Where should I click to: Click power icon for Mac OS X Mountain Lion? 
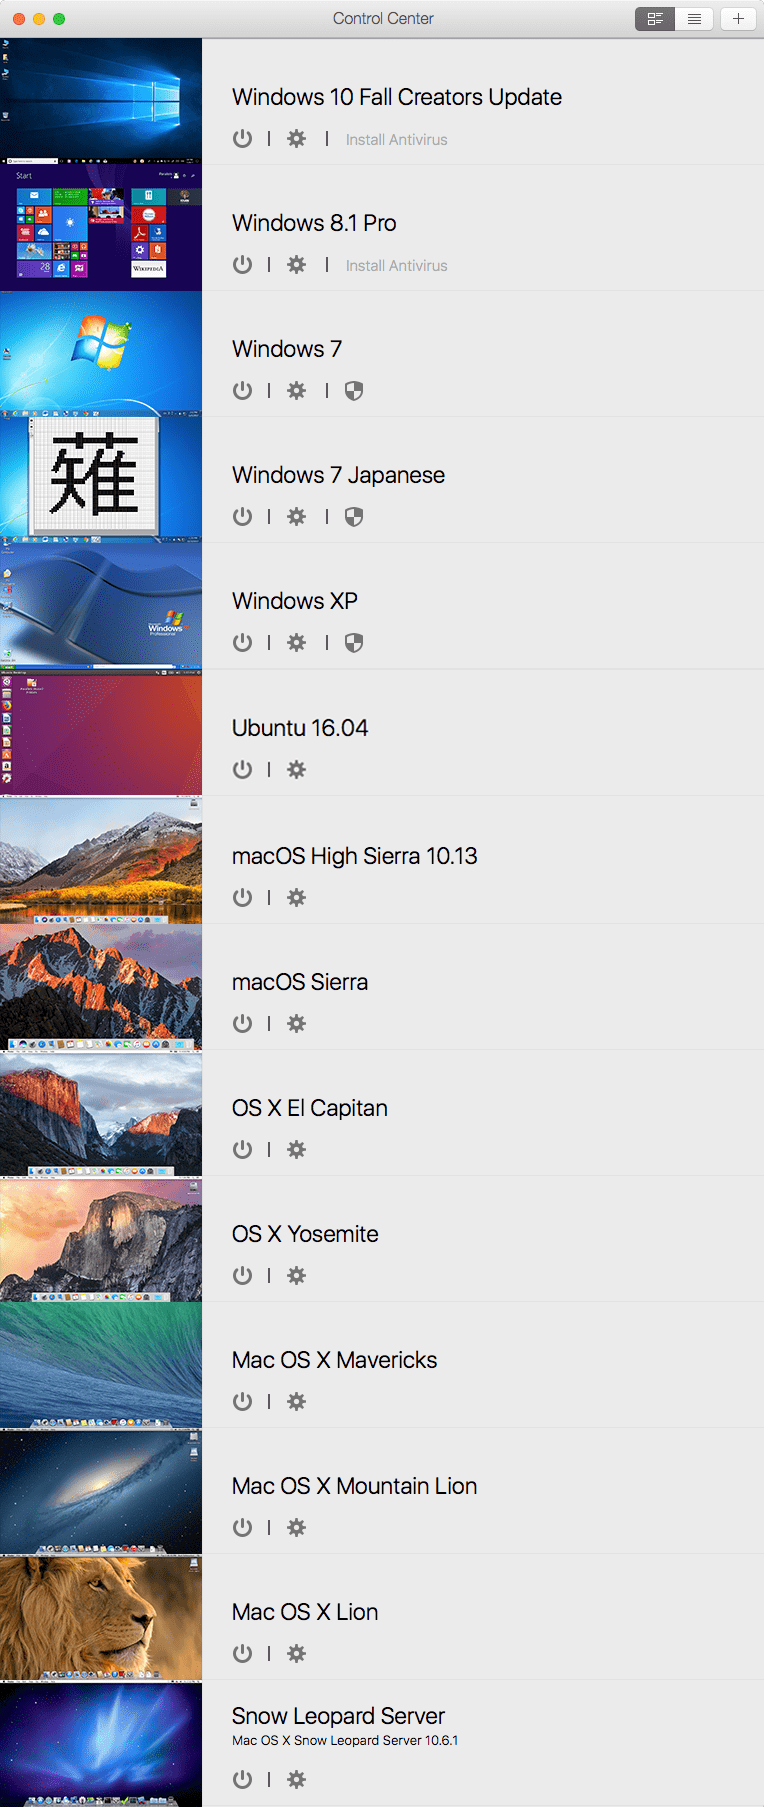242,1528
